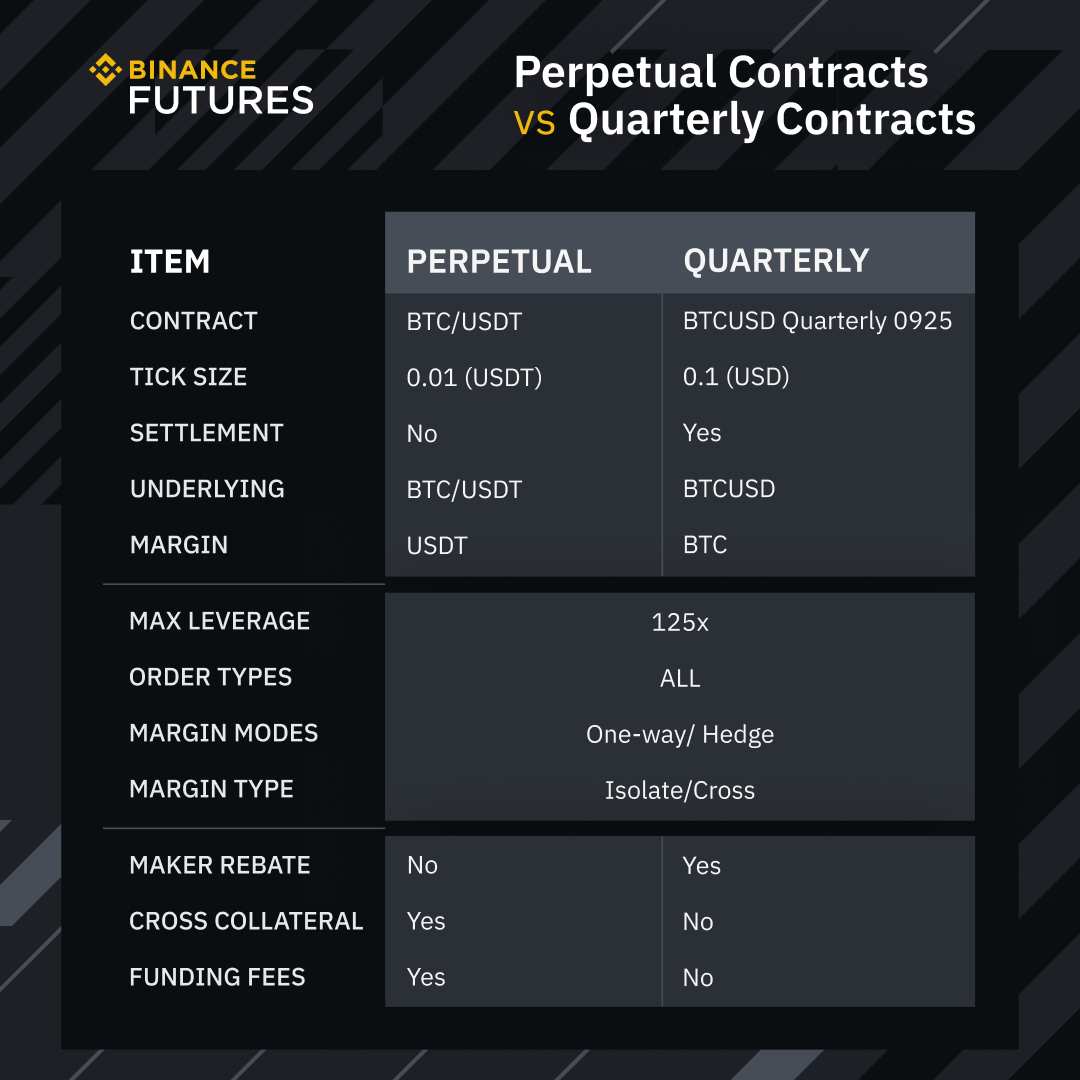Click the CROSS COLLATERAL row label
Viewport: 1080px width, 1080px height.
246,921
